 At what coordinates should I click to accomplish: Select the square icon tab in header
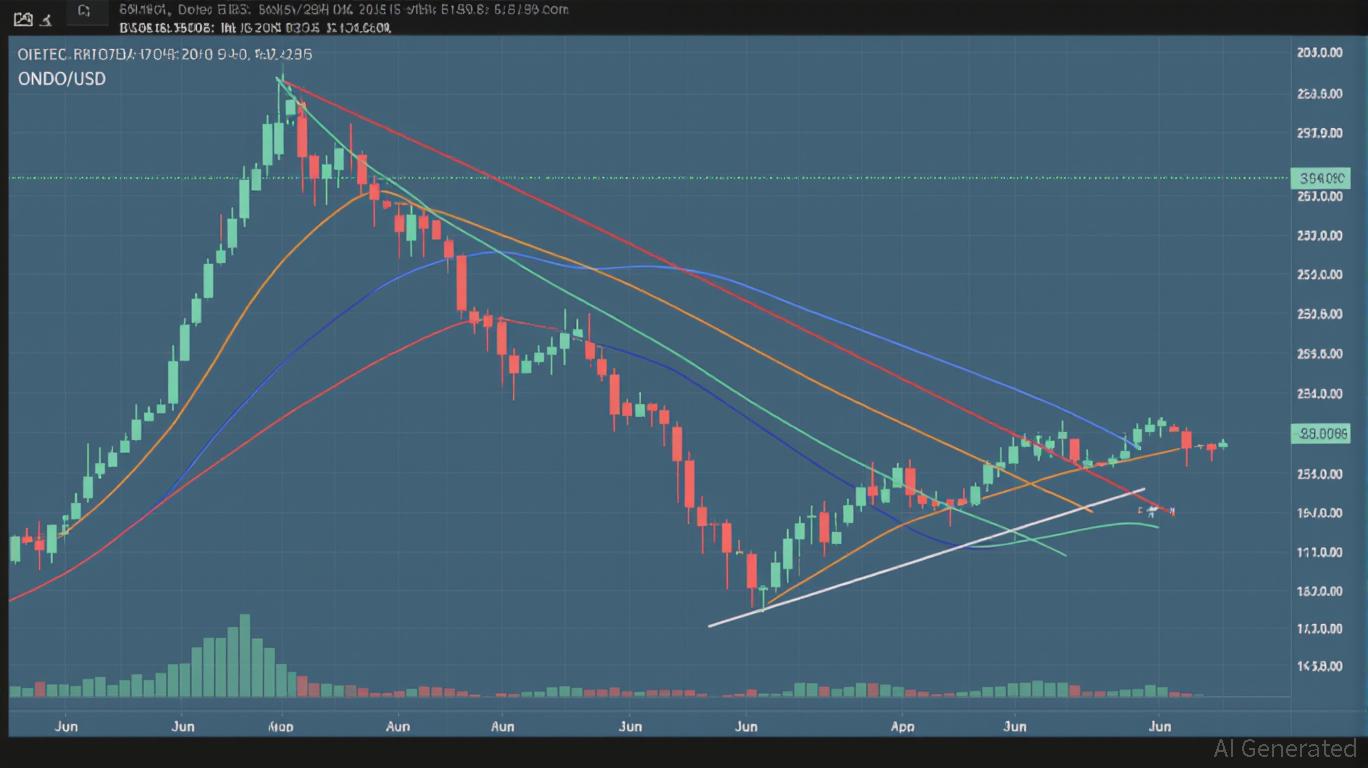pyautogui.click(x=85, y=13)
